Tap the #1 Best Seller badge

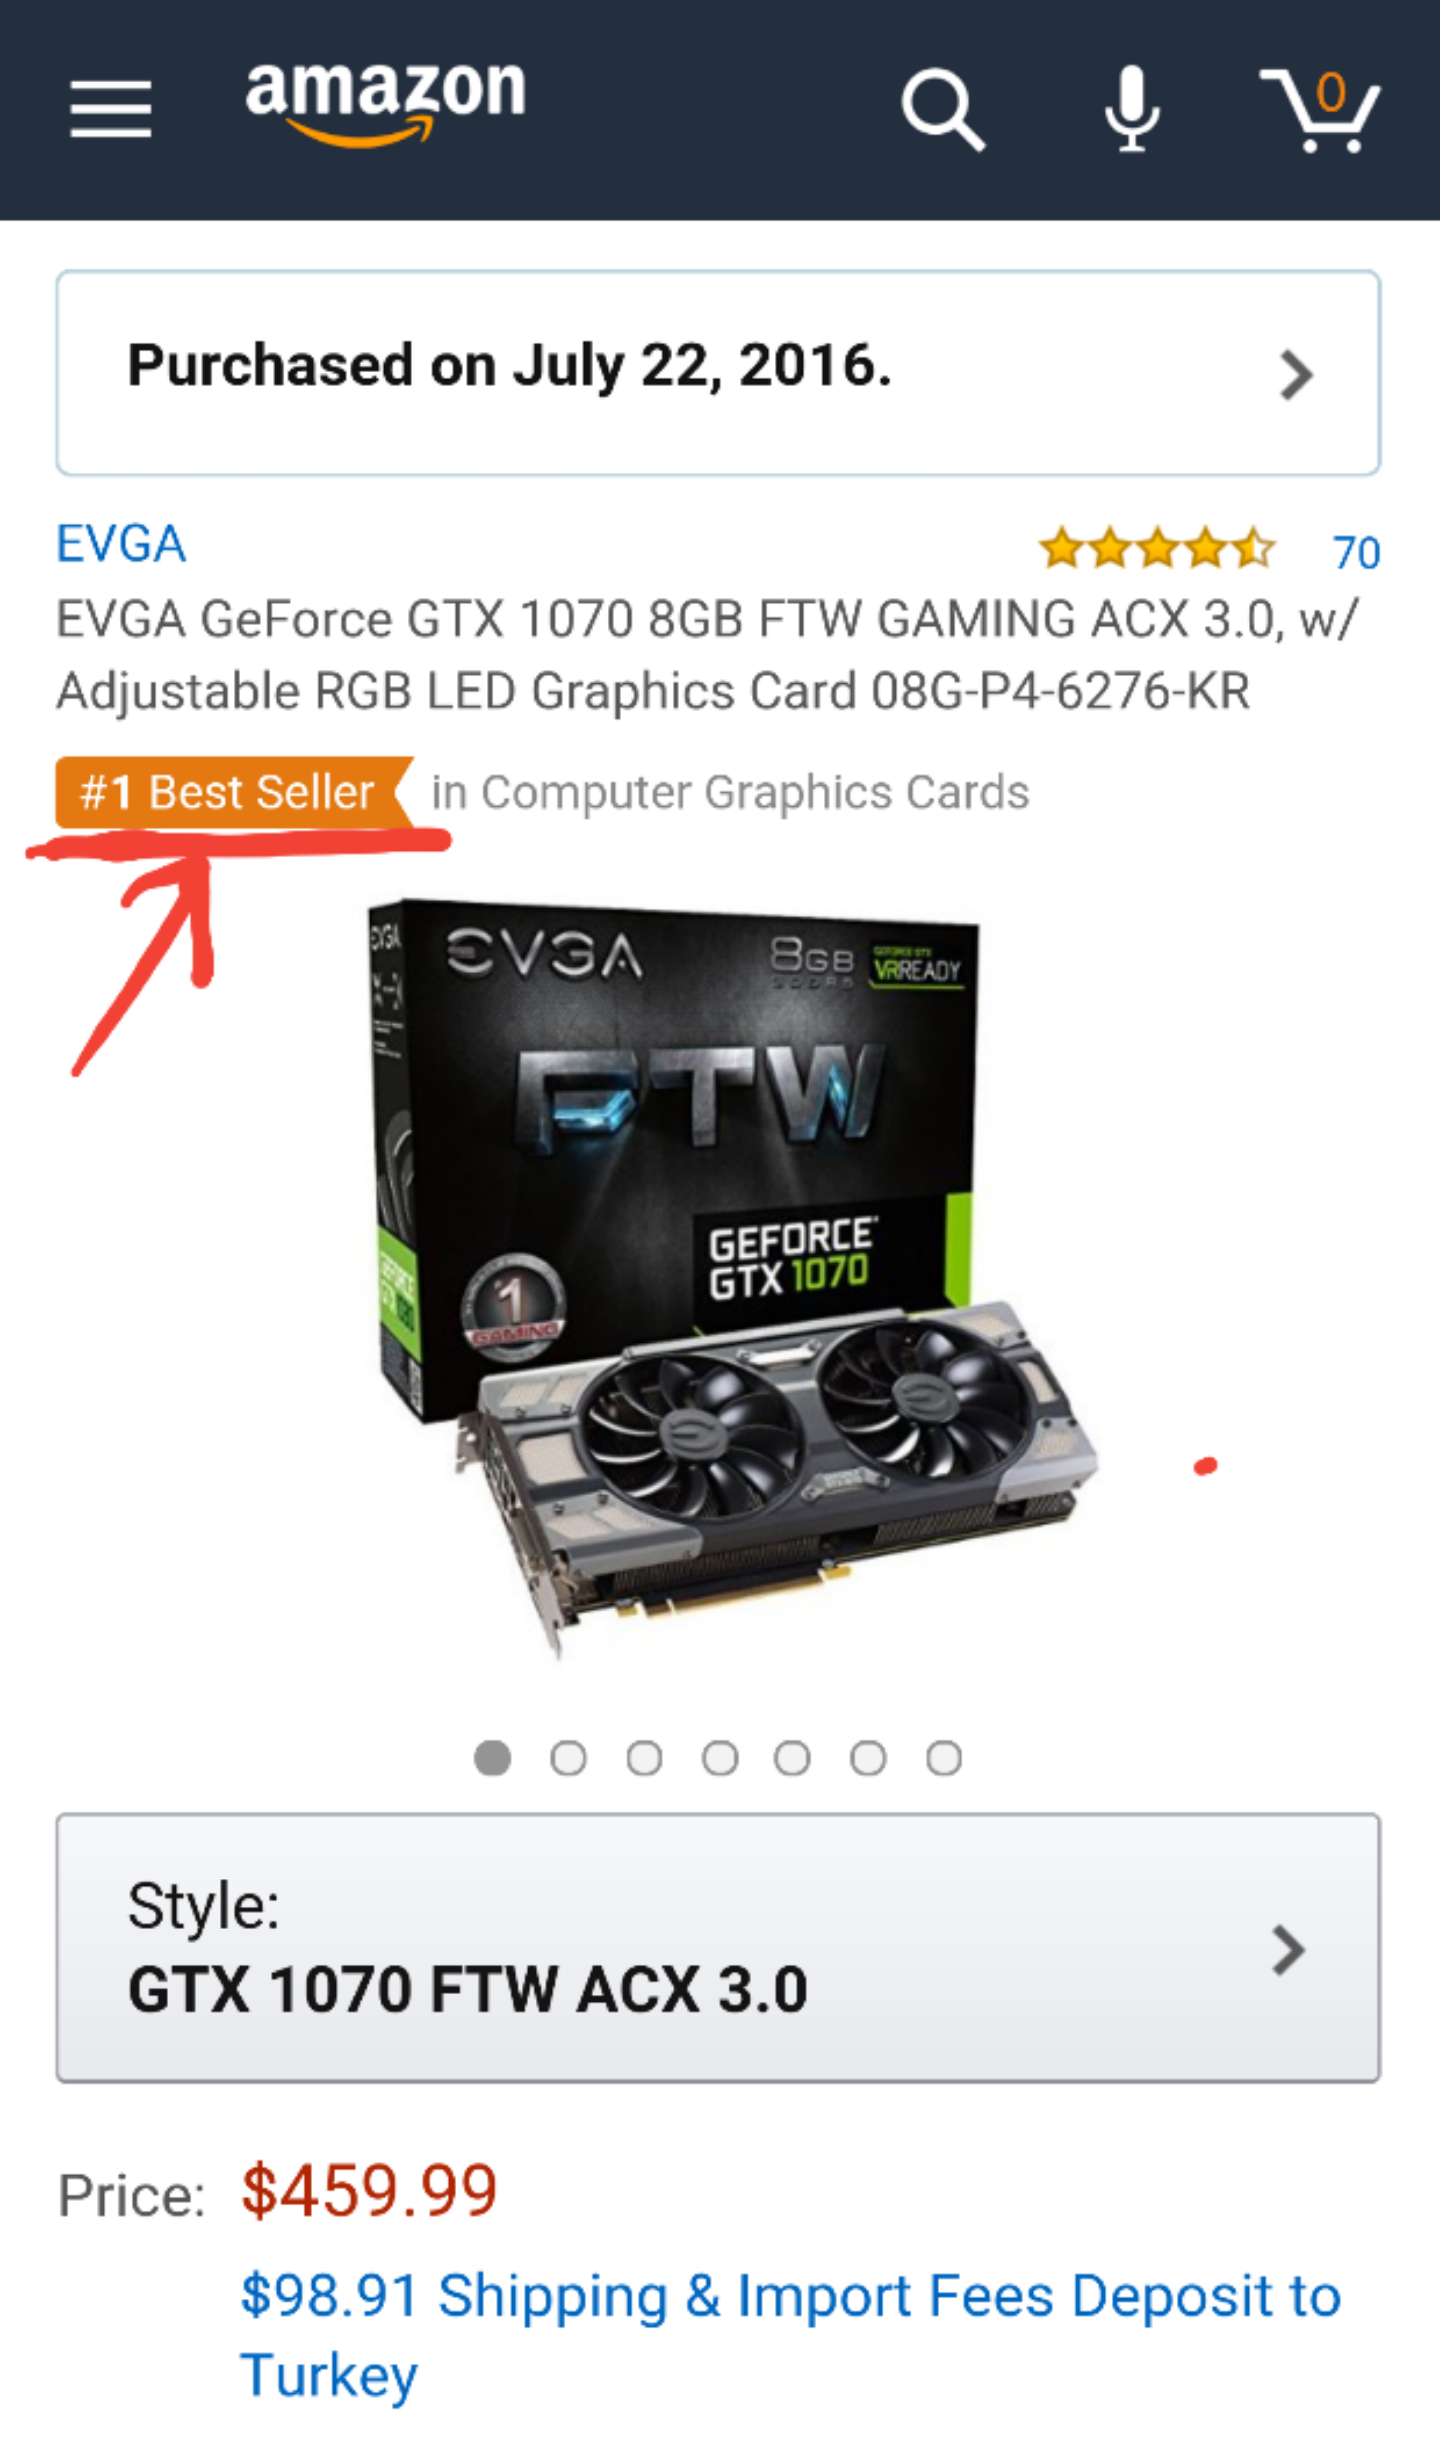pyautogui.click(x=235, y=792)
